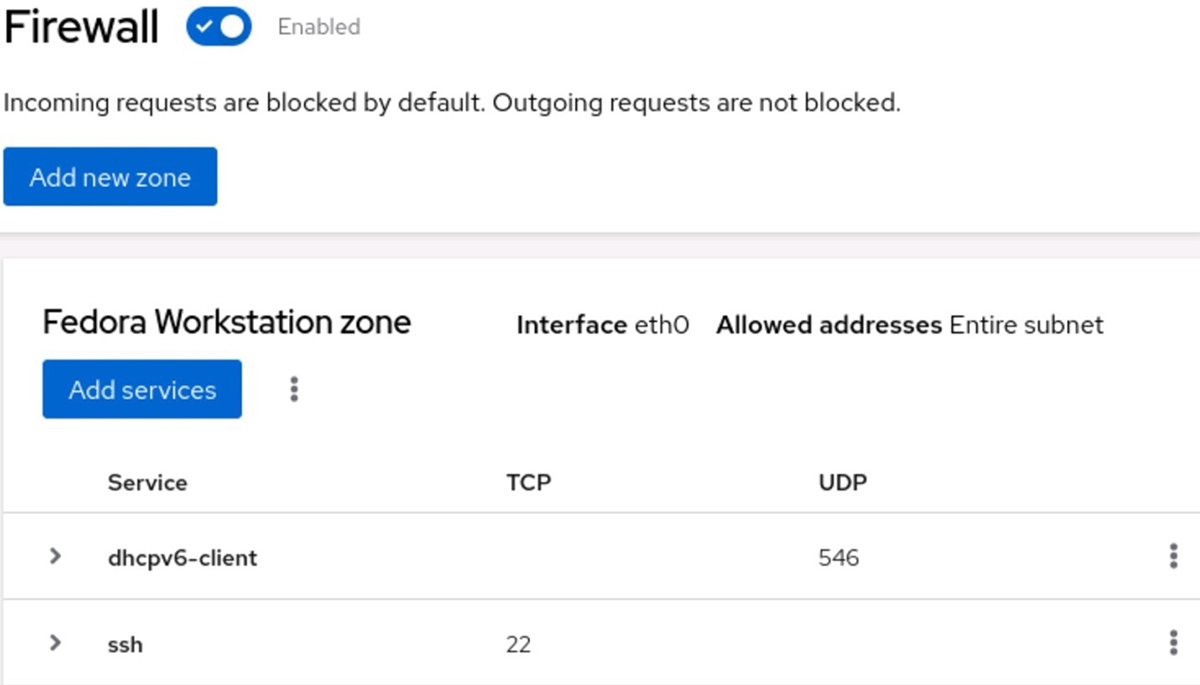This screenshot has width=1200, height=685.
Task: Click TCP port 22 cell
Action: point(518,645)
